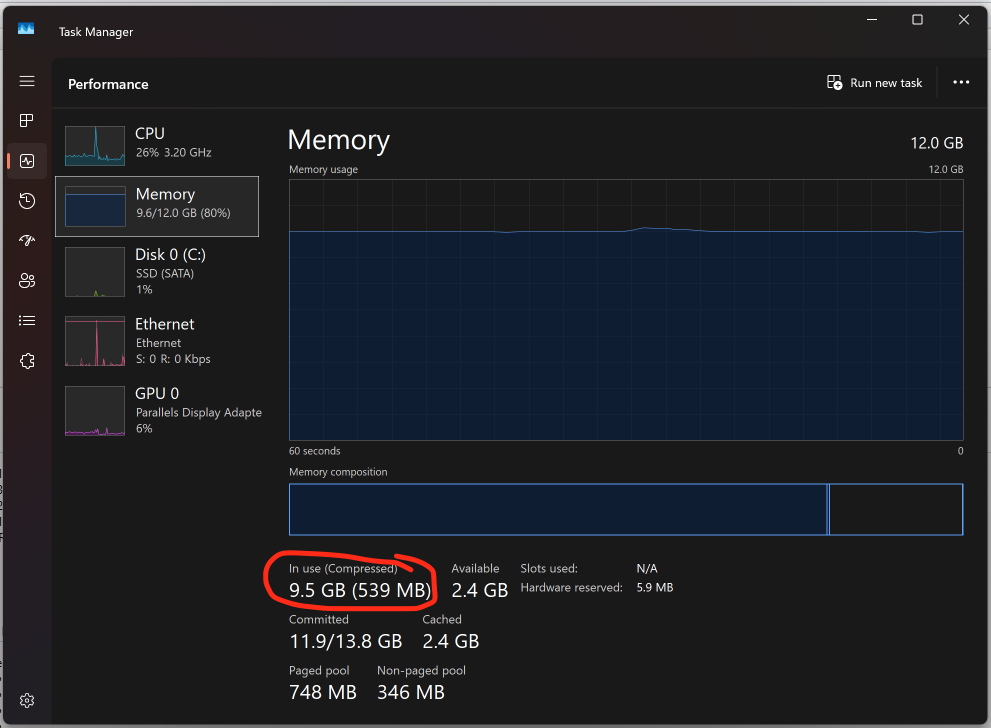Open Services from the sidebar
The width and height of the screenshot is (991, 728).
coord(27,361)
